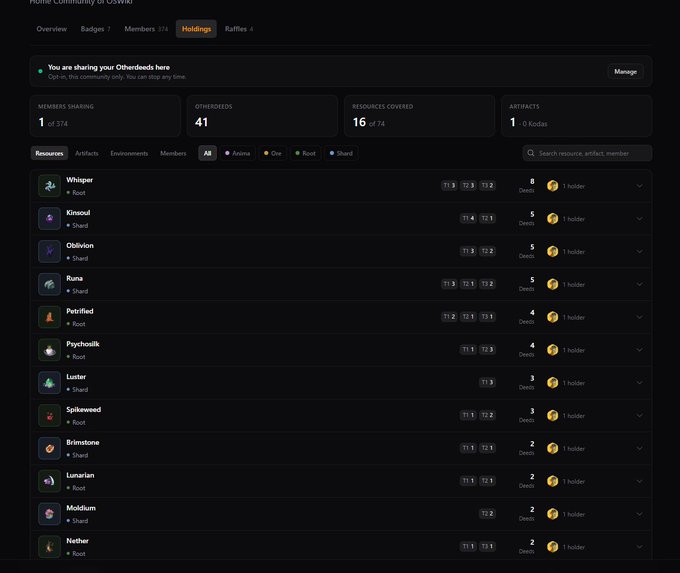Filter resources by Root
This screenshot has width=680, height=573.
(x=305, y=153)
